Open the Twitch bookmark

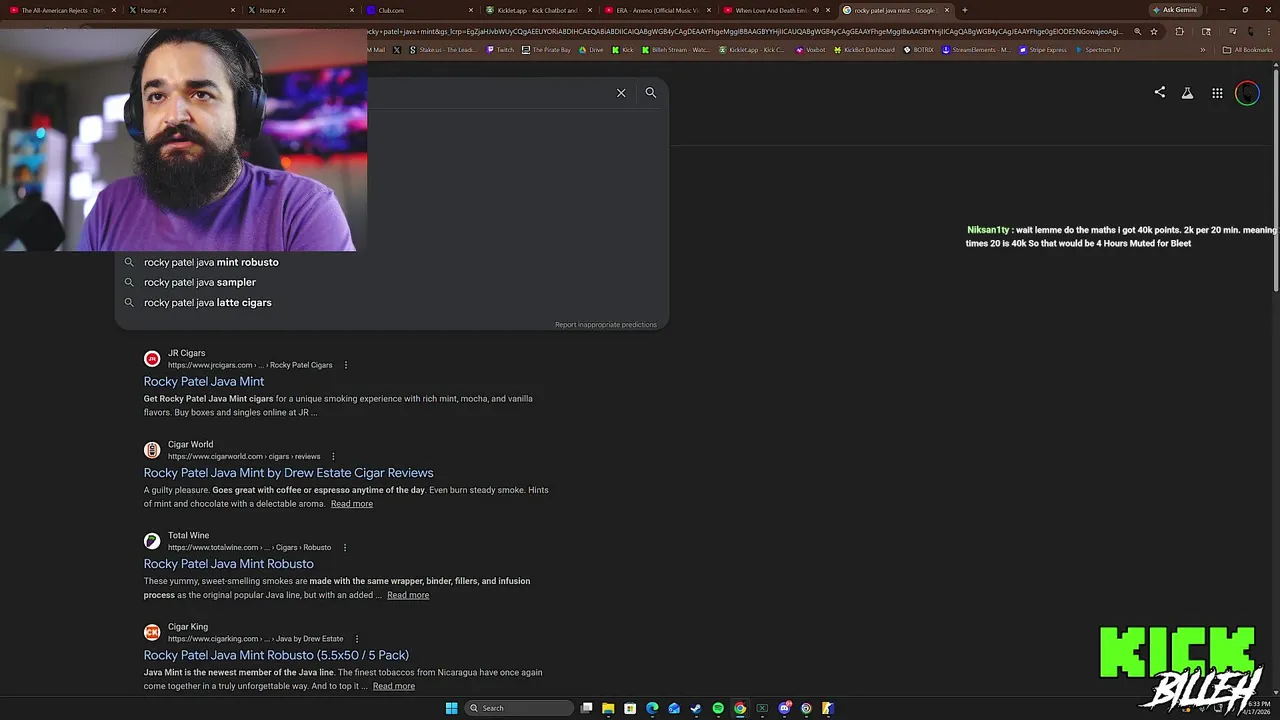tap(500, 50)
